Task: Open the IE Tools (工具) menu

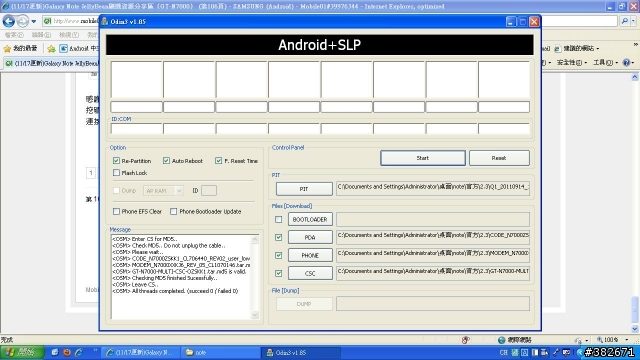Action: coord(605,62)
